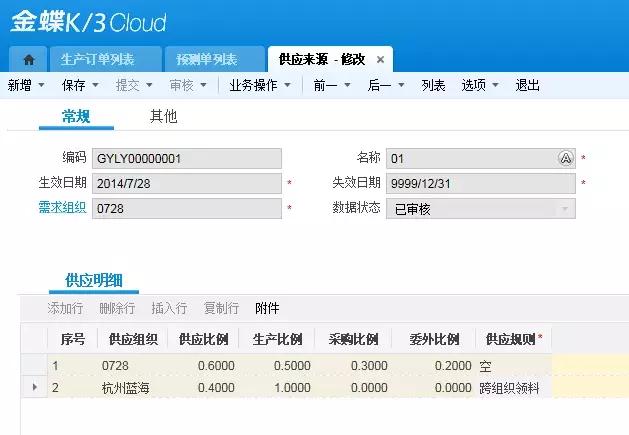This screenshot has width=629, height=435.
Task: Go to previous record with 前一
Action: click(325, 85)
